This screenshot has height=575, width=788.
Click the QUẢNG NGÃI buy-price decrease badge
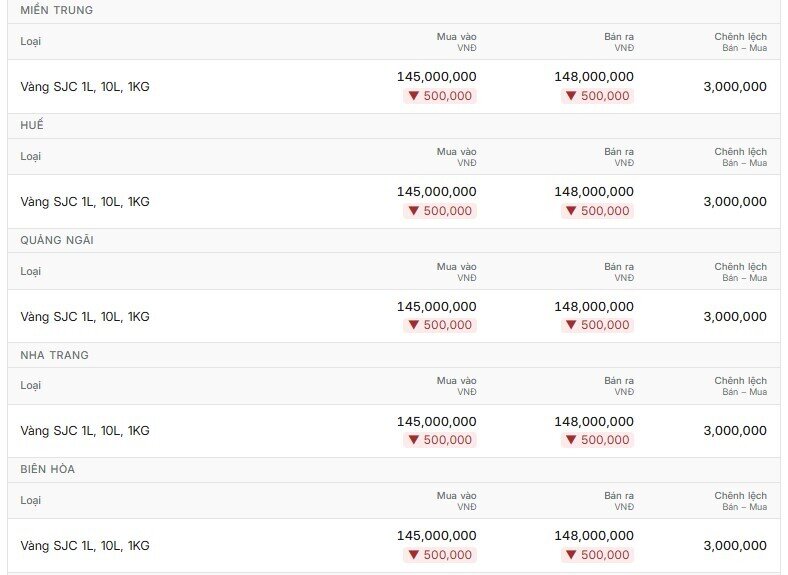click(440, 325)
